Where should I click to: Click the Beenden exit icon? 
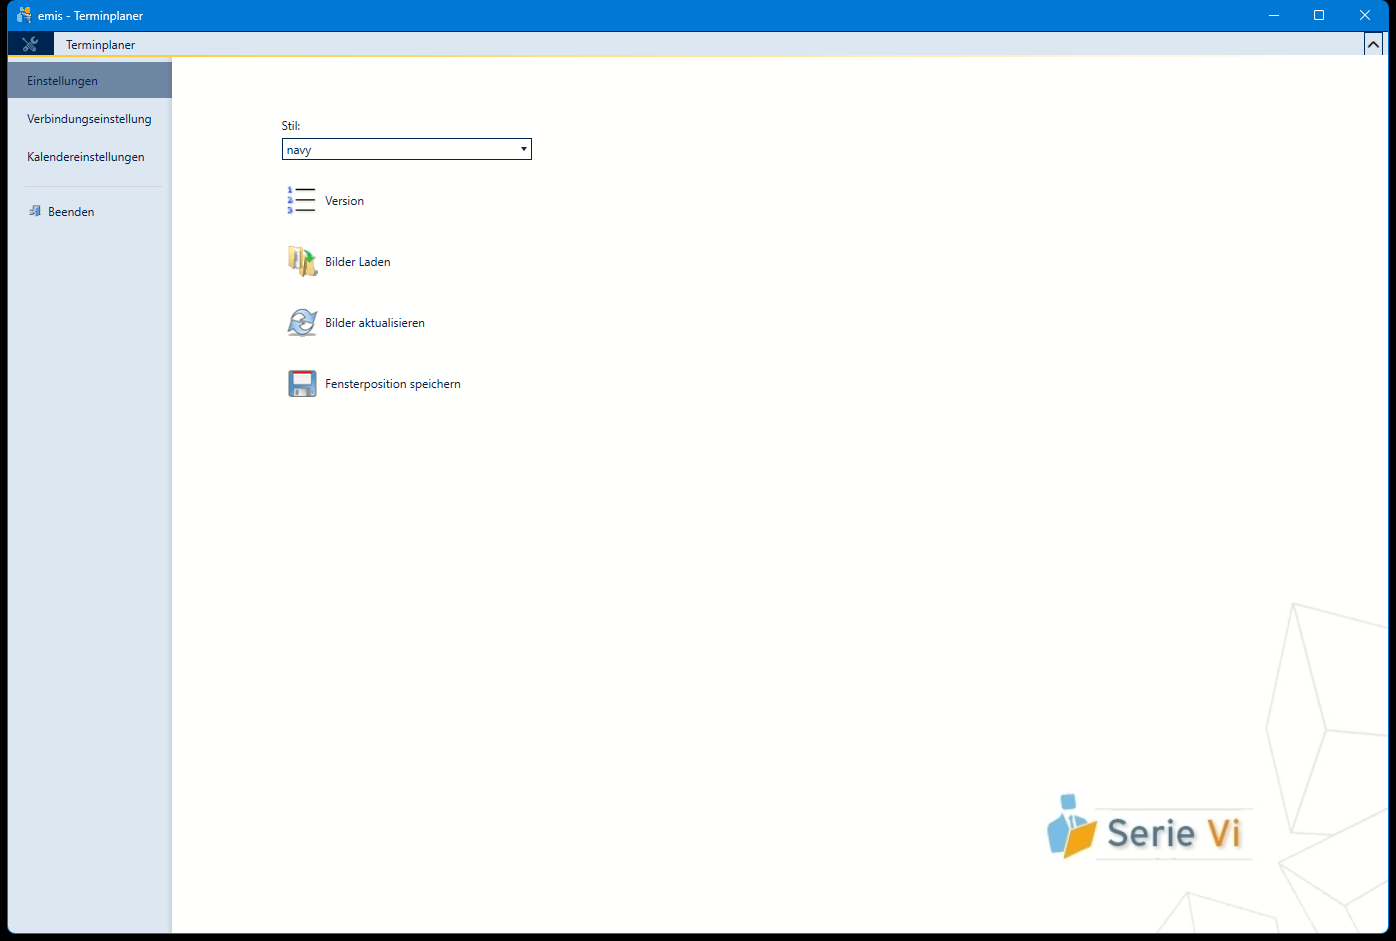click(x=35, y=212)
